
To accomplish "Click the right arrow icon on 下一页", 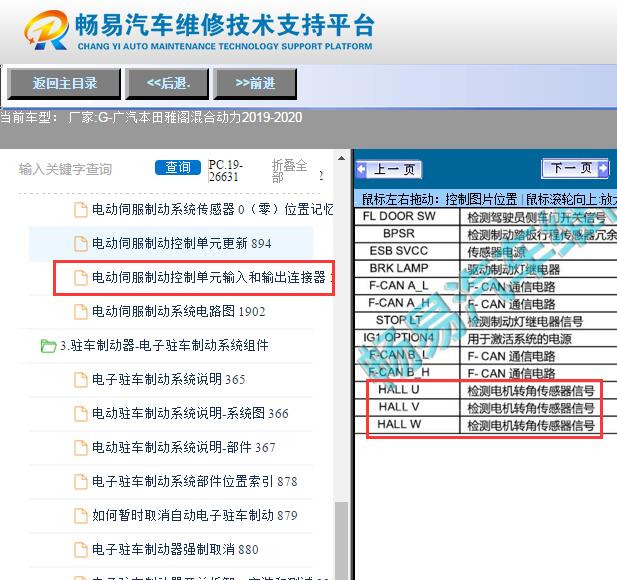I will point(603,168).
